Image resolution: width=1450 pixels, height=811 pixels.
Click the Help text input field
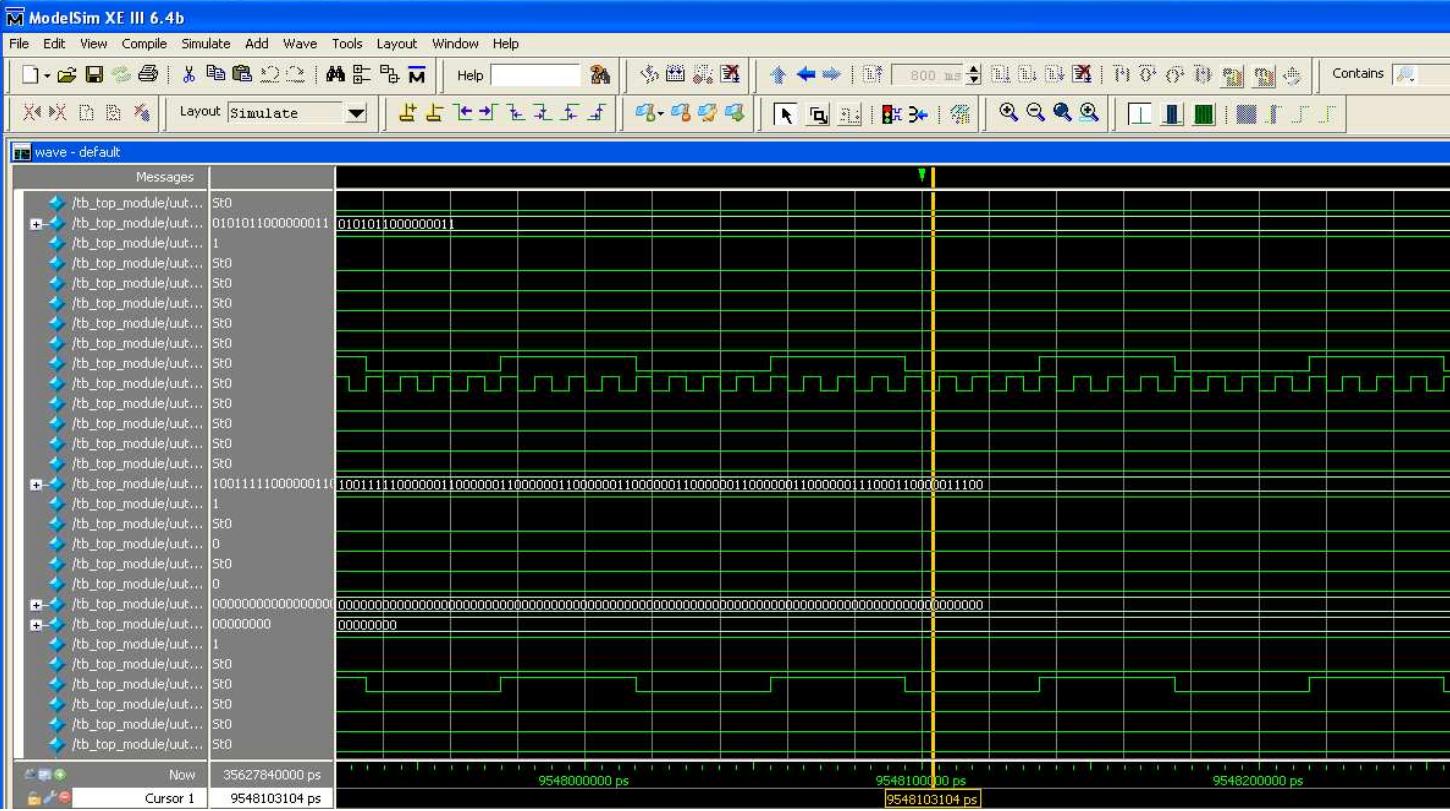(535, 75)
